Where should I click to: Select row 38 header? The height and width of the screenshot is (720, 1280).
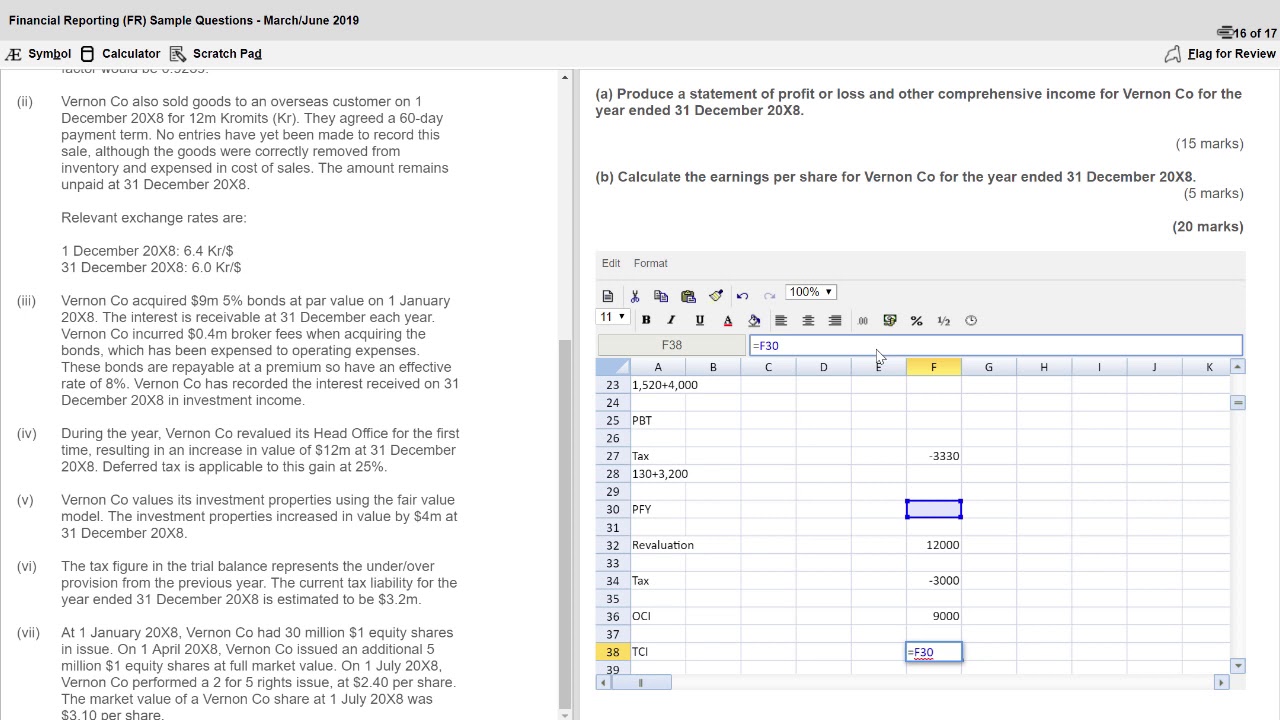pyautogui.click(x=613, y=652)
